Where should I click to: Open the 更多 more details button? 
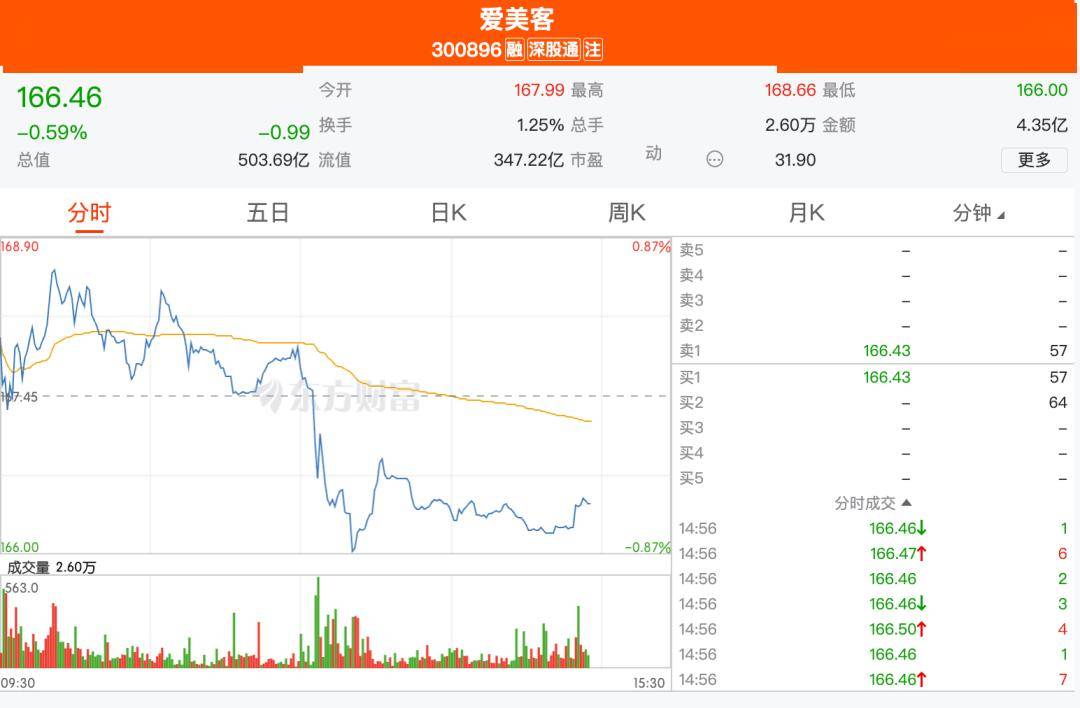click(x=1034, y=160)
